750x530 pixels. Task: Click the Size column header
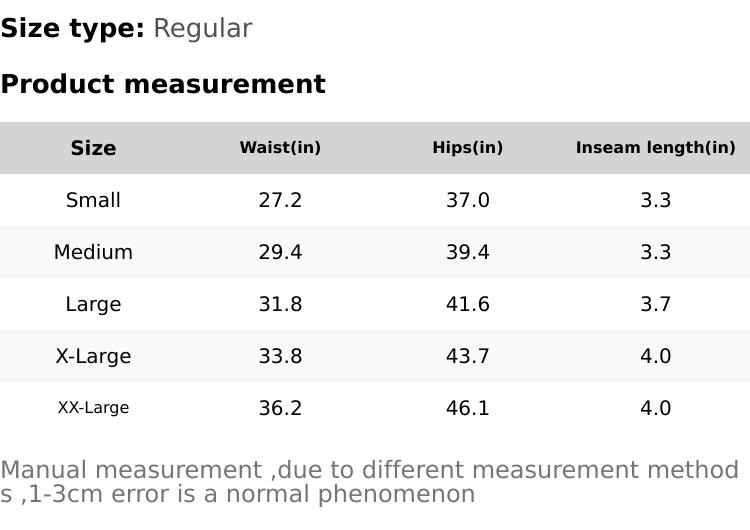93,148
